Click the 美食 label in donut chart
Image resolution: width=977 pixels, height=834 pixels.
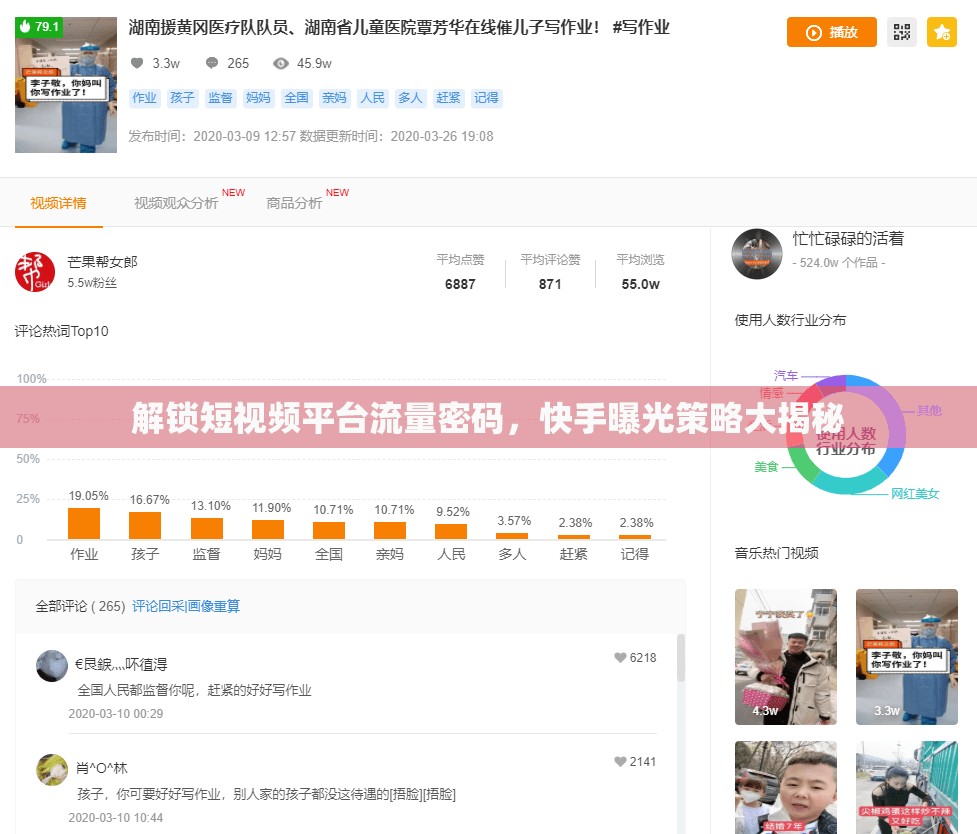(766, 467)
